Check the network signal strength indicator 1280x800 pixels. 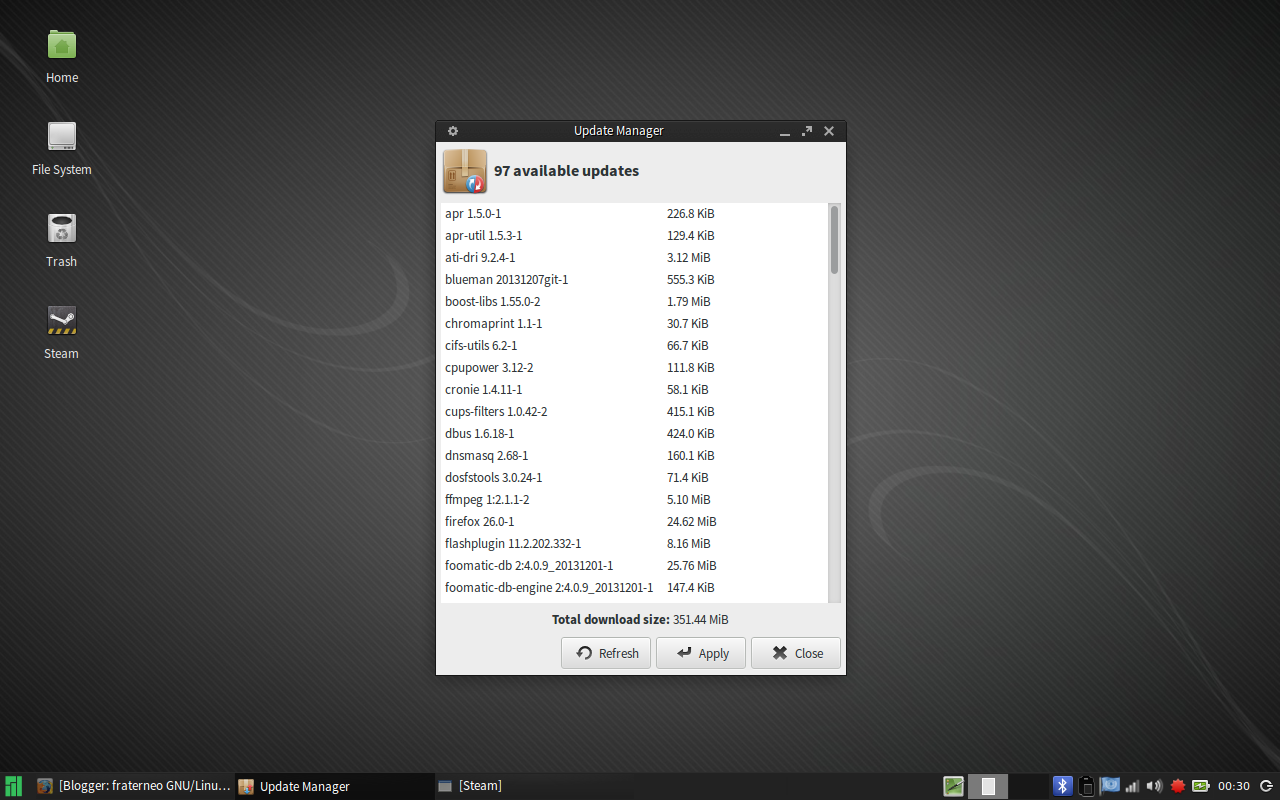pos(1132,786)
